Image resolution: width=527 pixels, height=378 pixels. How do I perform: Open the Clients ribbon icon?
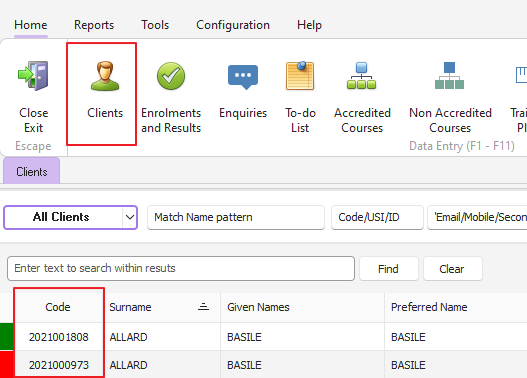[105, 76]
